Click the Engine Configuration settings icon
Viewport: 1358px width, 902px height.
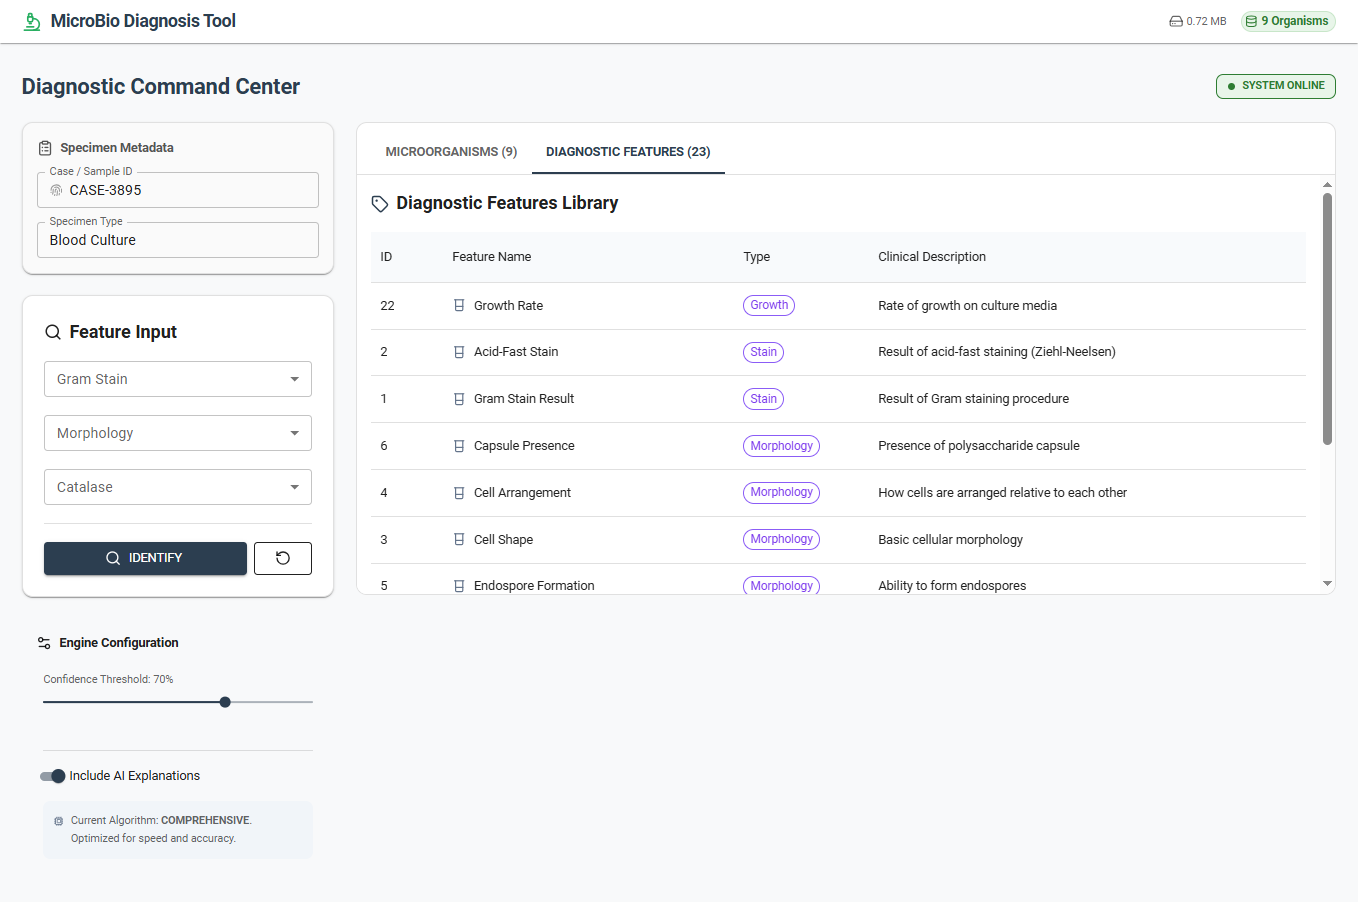[x=44, y=643]
